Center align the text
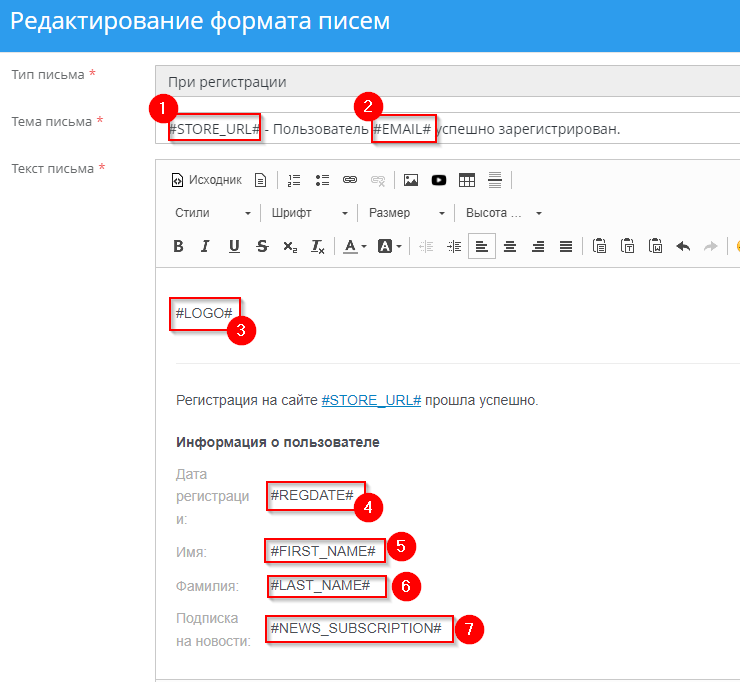This screenshot has width=740, height=682. (x=510, y=246)
